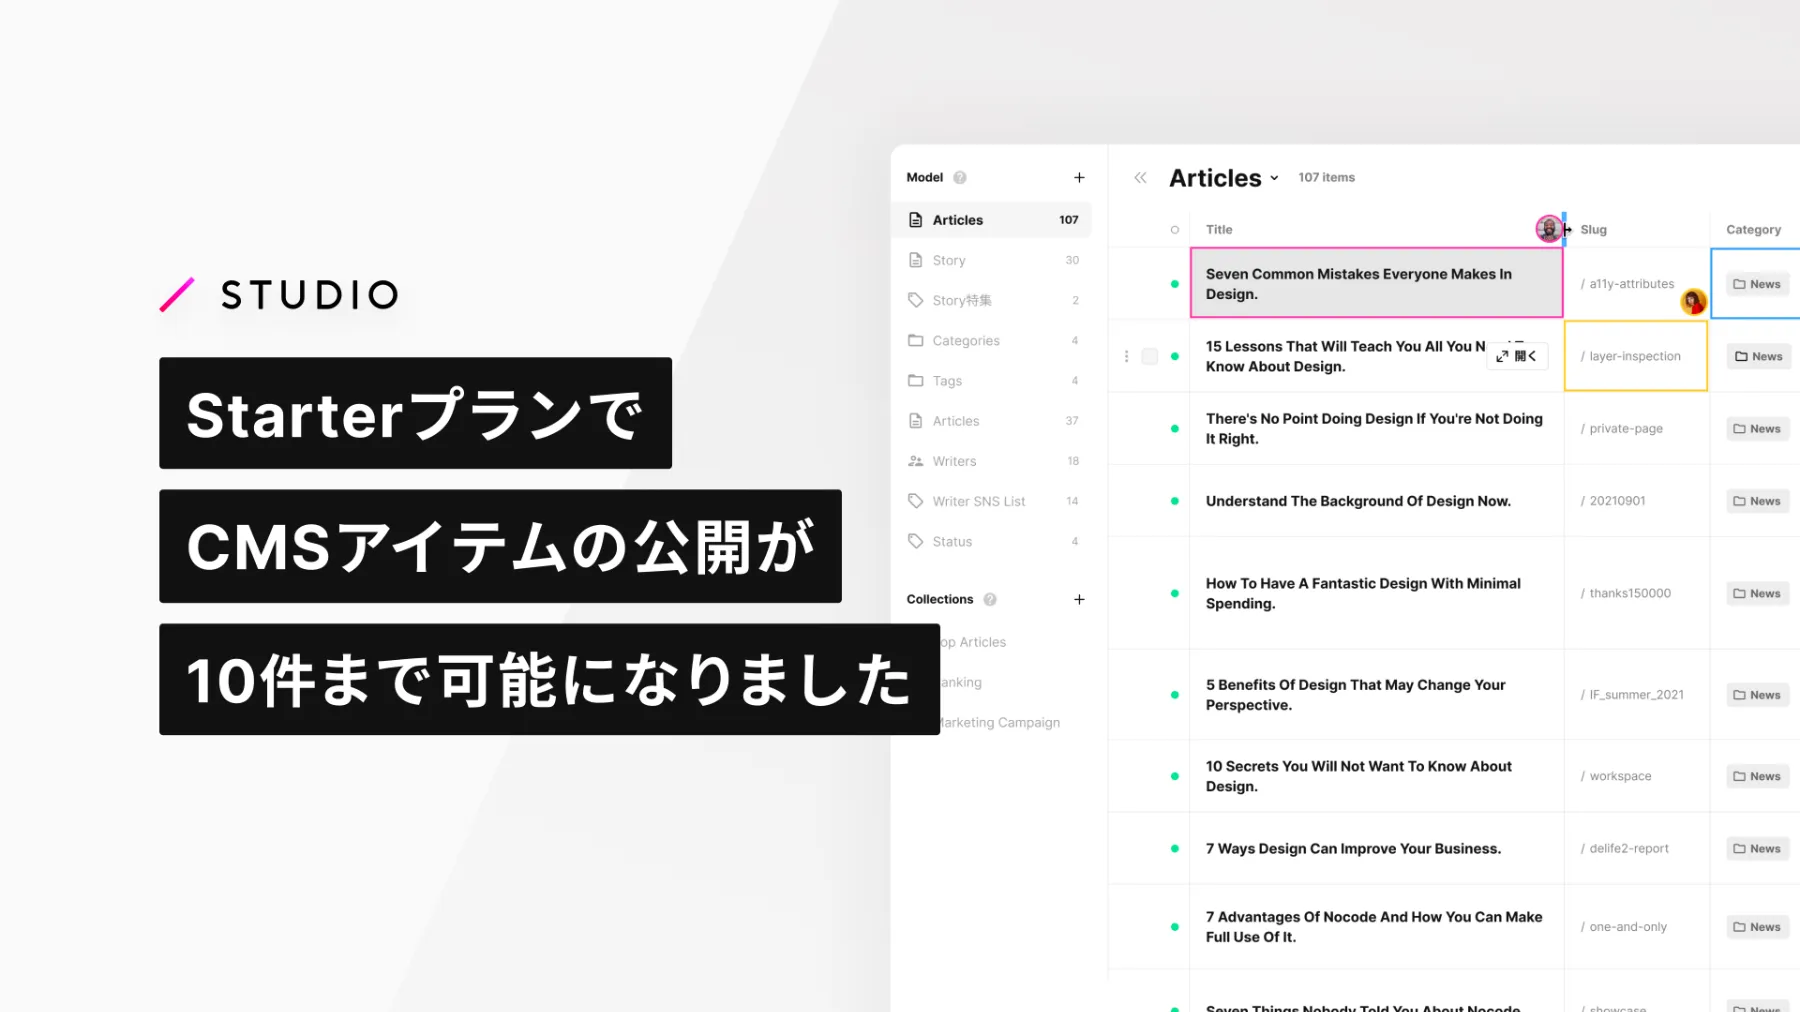Click the News category tag on the thanks150000 row
Screen dimensions: 1800x1012
[1757, 594]
